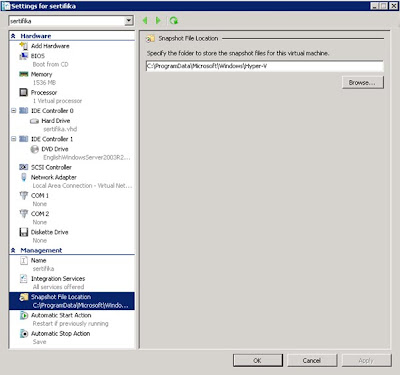Viewport: 400px width, 375px height.
Task: Select the Automatic Start Action entry
Action: pyautogui.click(x=61, y=315)
